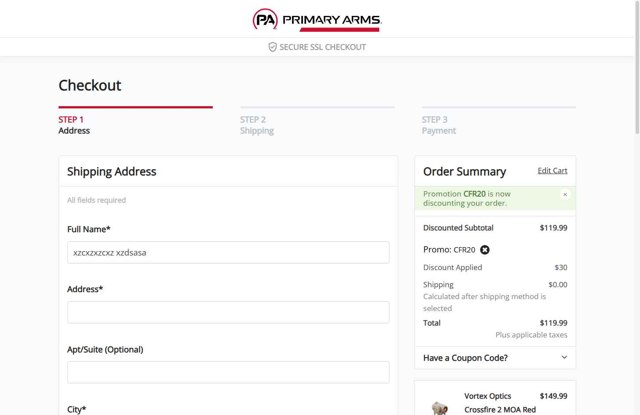
Task: Click the Full Name input field
Action: pyautogui.click(x=228, y=253)
